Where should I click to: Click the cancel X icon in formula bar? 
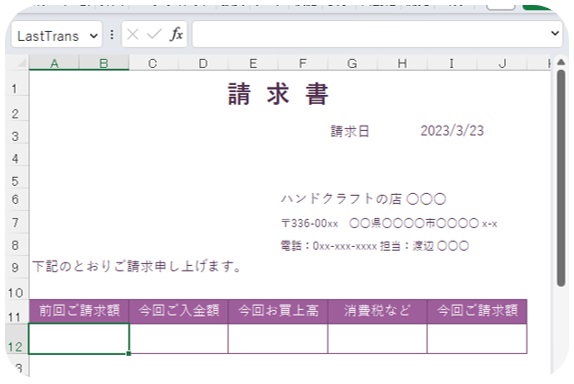click(133, 34)
